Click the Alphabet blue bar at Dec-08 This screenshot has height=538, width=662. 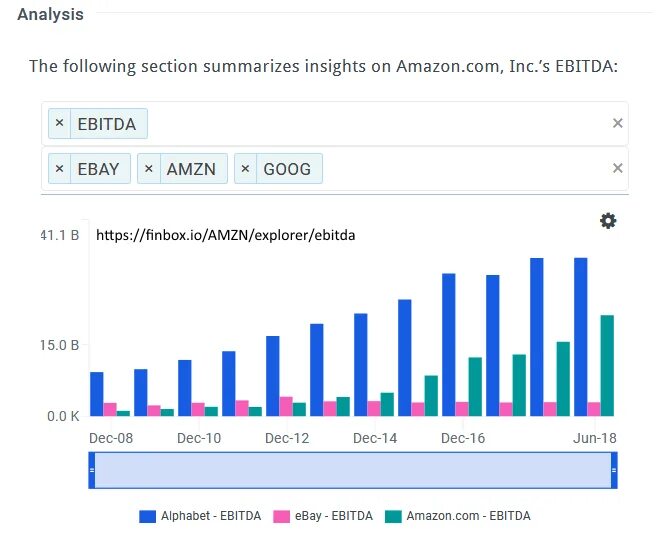pos(96,394)
